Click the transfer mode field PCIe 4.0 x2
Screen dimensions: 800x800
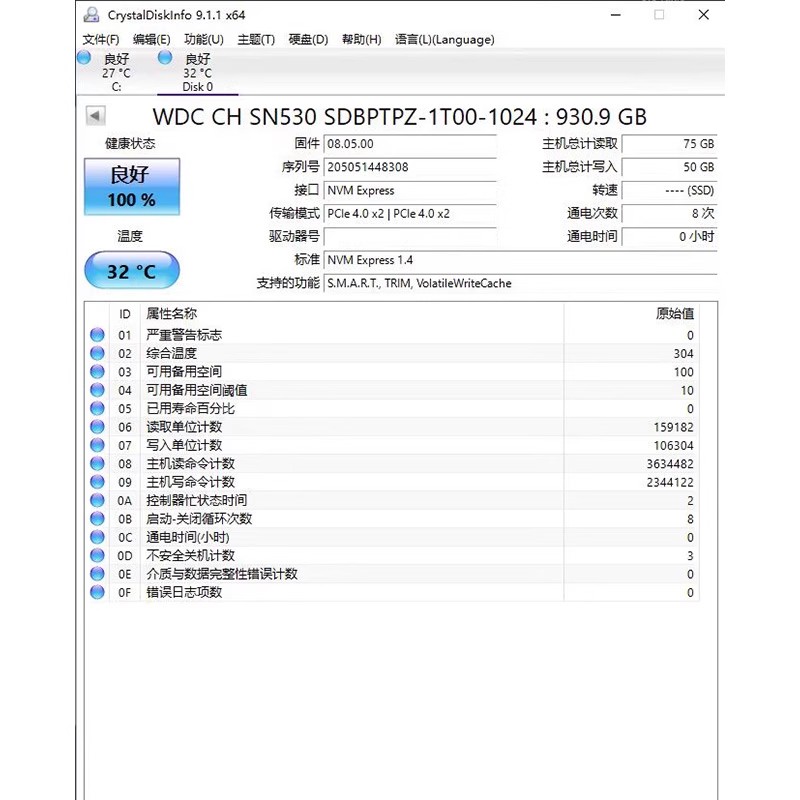pyautogui.click(x=410, y=213)
